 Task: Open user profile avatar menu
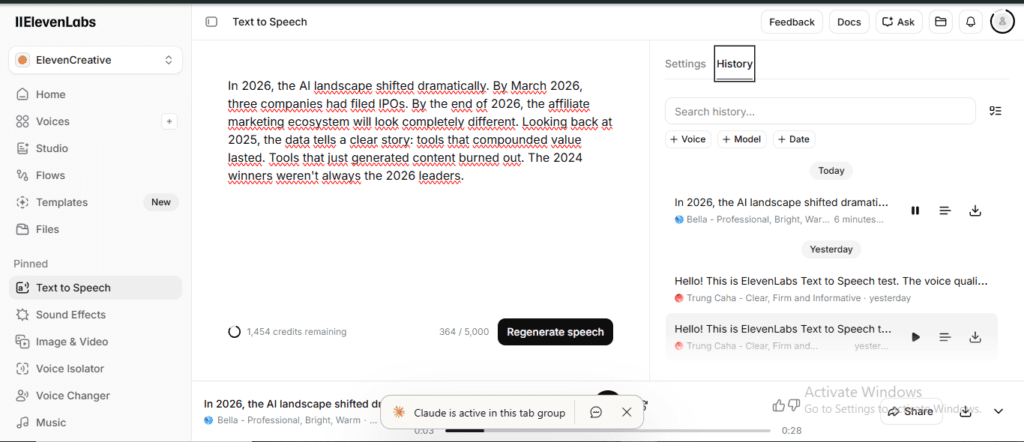(1002, 22)
